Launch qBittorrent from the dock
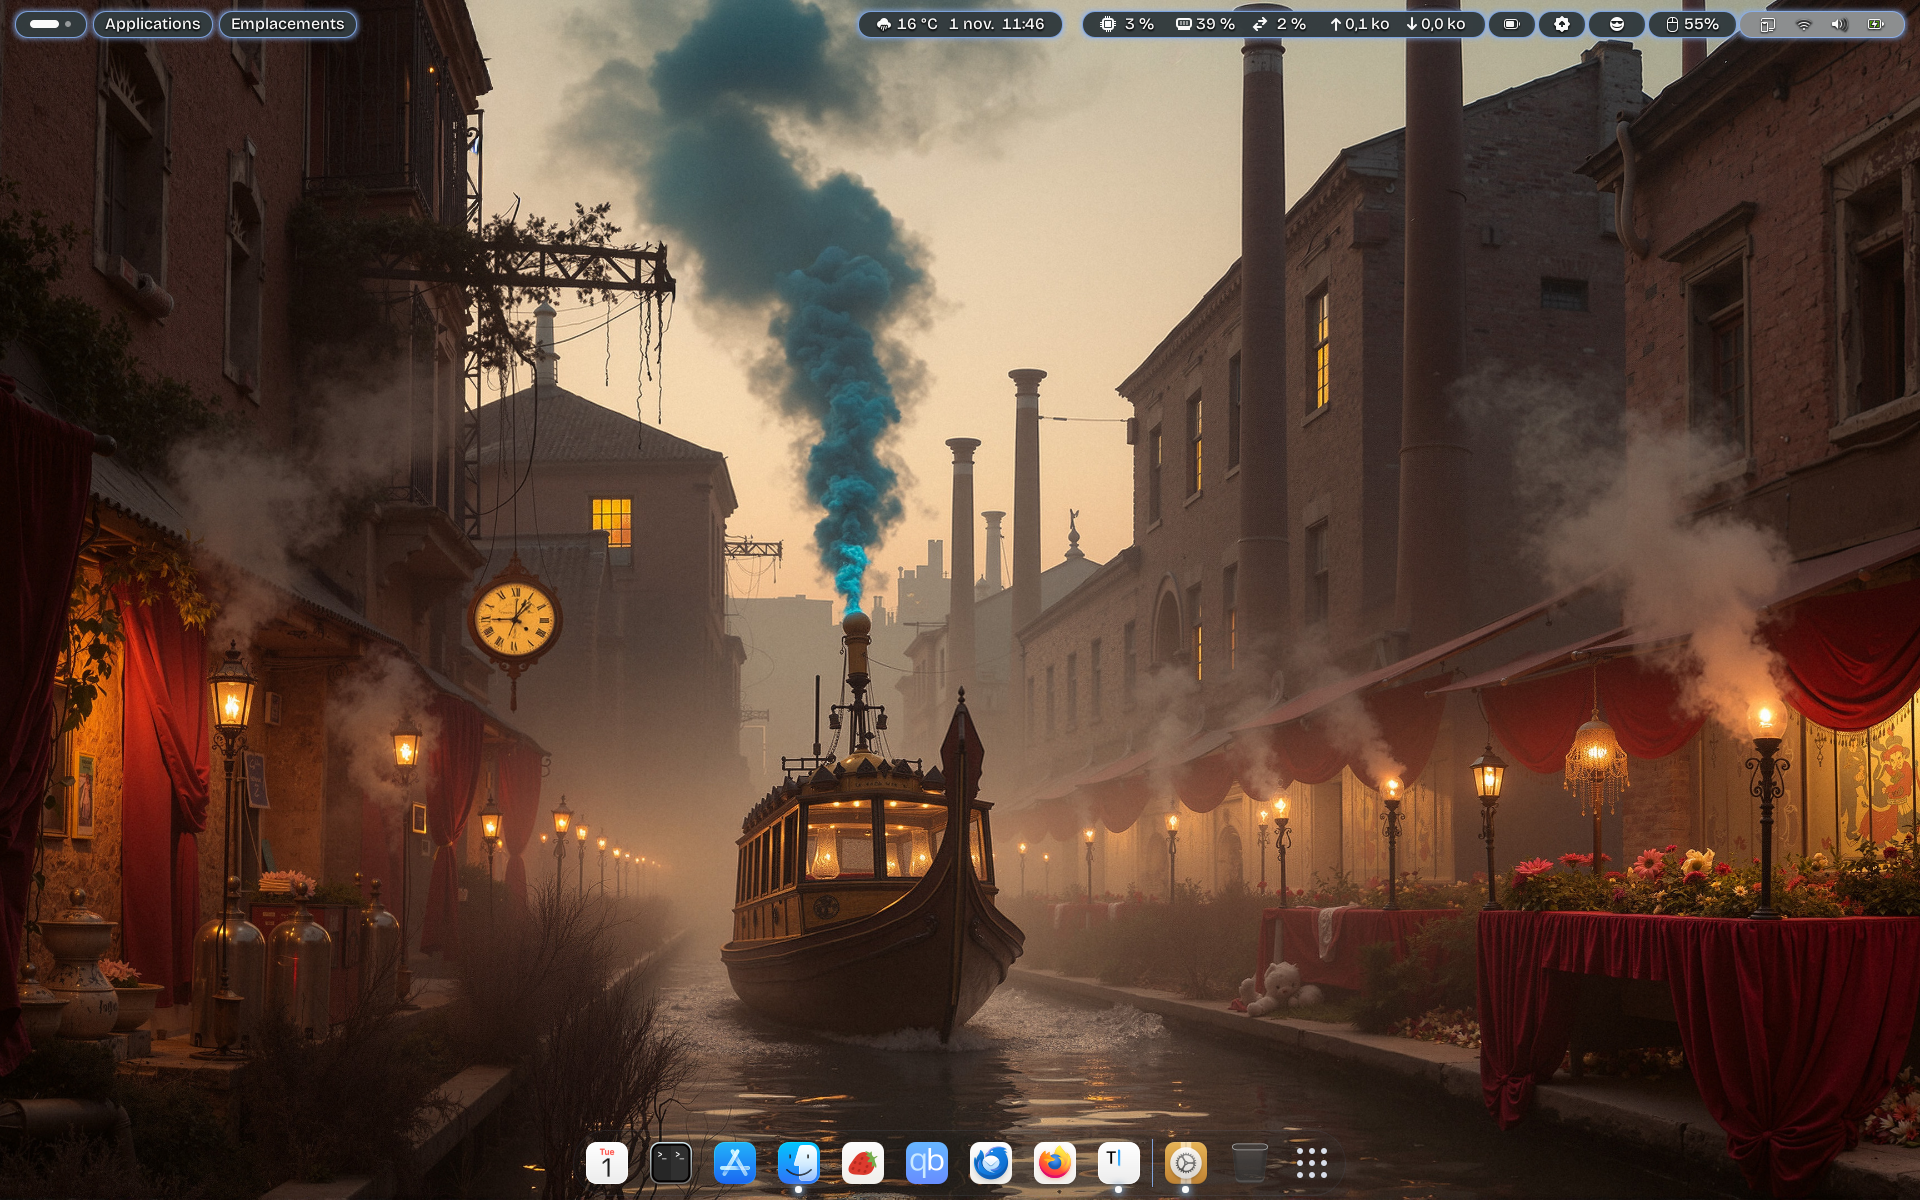 pyautogui.click(x=926, y=1163)
